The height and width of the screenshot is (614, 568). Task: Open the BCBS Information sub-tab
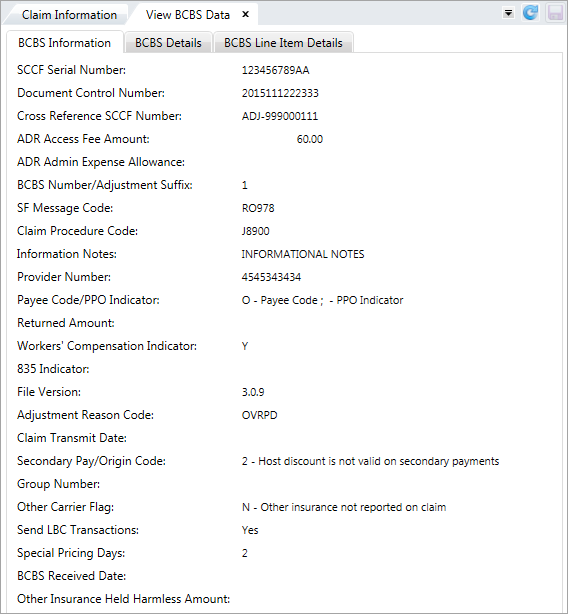tap(65, 43)
